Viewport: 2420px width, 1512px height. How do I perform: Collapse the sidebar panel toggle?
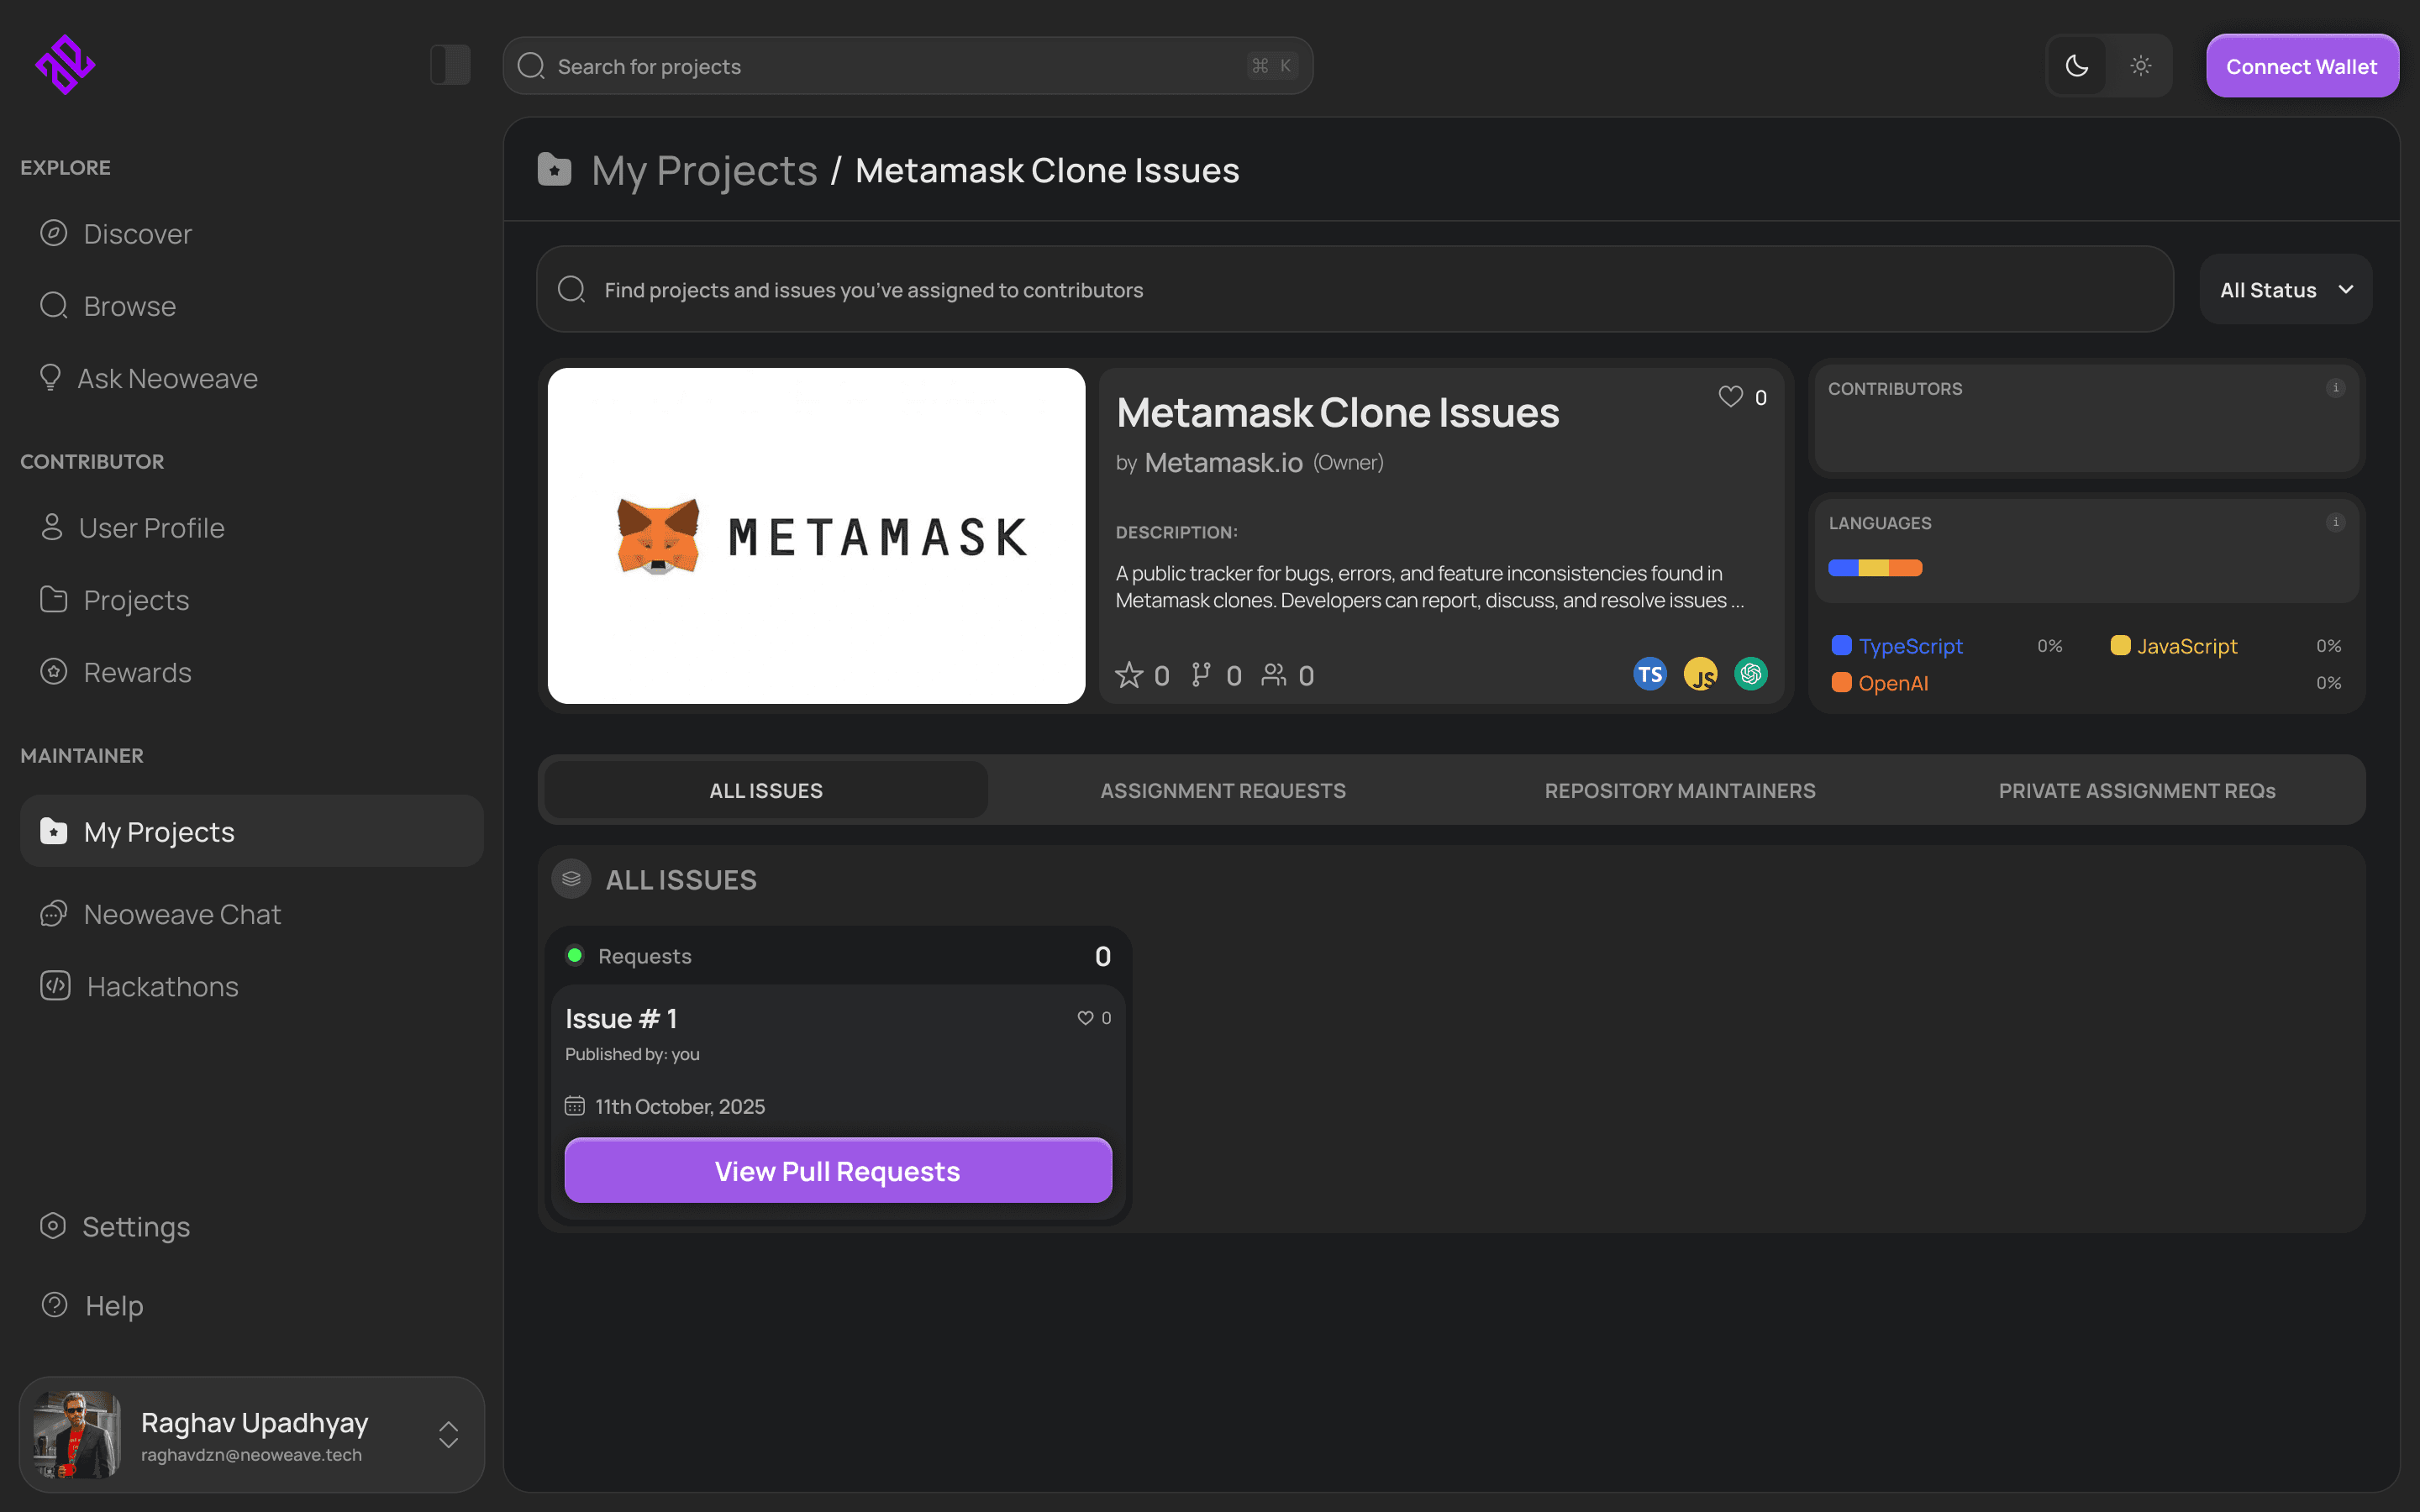coord(450,65)
